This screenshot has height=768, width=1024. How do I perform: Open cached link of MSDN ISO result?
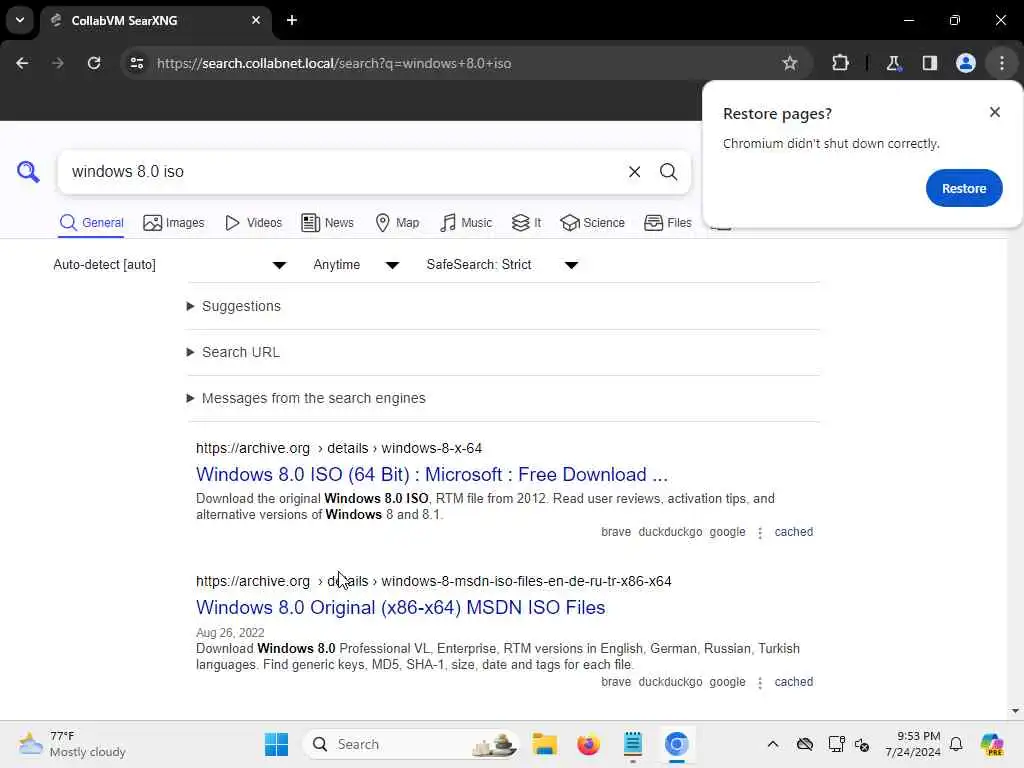pyautogui.click(x=793, y=682)
